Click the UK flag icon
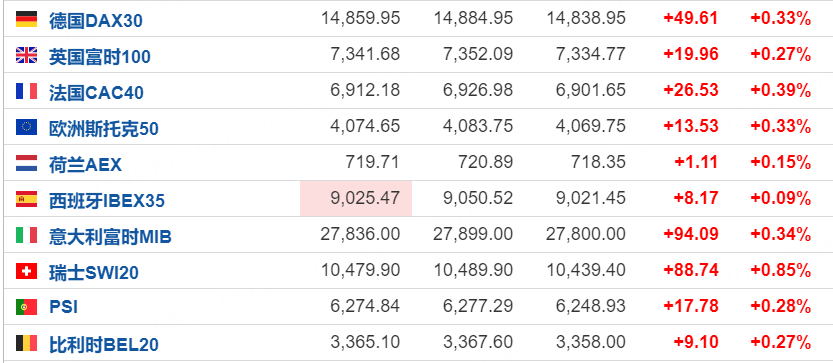 pos(26,55)
